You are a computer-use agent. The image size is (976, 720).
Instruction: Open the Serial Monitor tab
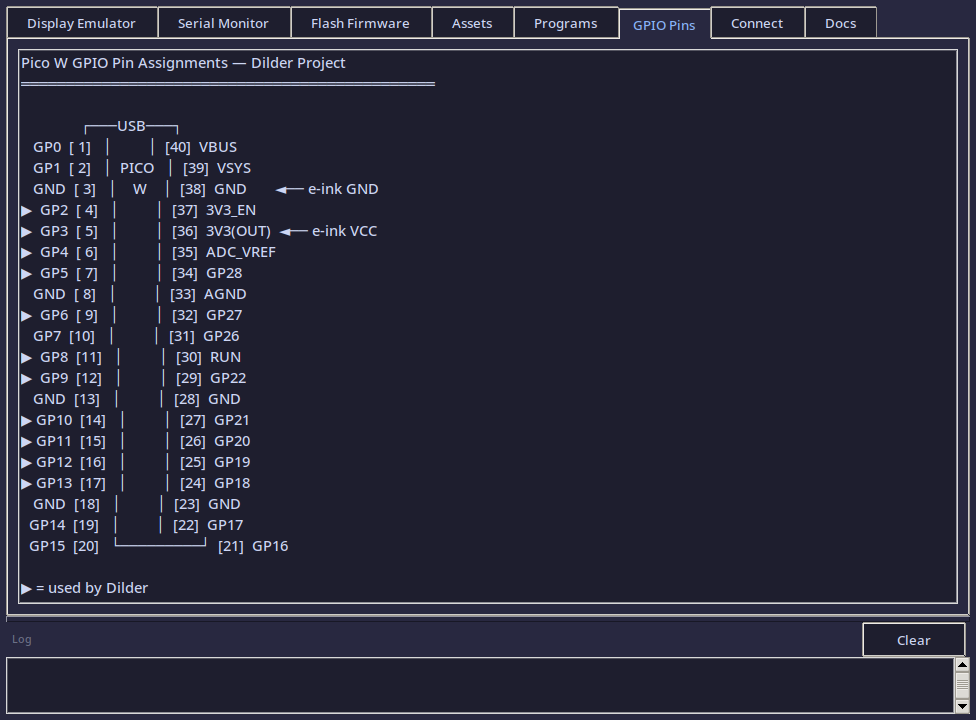coord(223,23)
